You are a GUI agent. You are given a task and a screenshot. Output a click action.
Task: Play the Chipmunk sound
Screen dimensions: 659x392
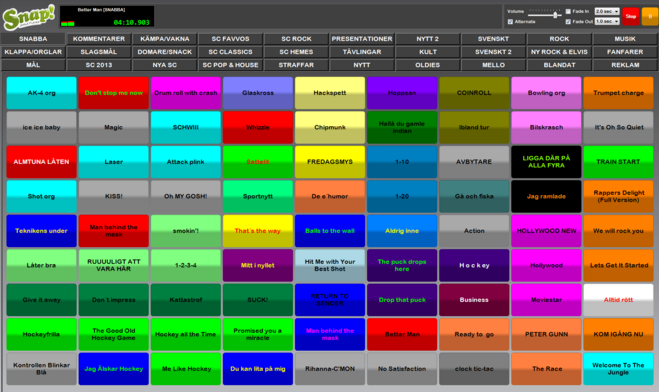(x=330, y=127)
